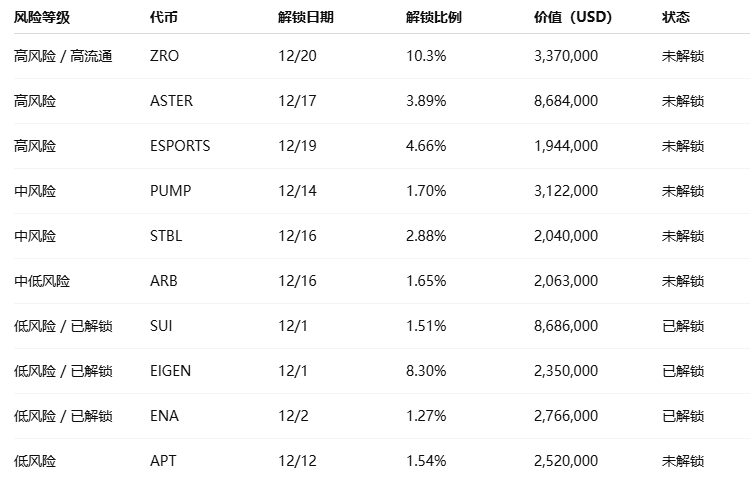Select the ZRO token cell
Screen dimensions: 750x497
click(x=164, y=56)
